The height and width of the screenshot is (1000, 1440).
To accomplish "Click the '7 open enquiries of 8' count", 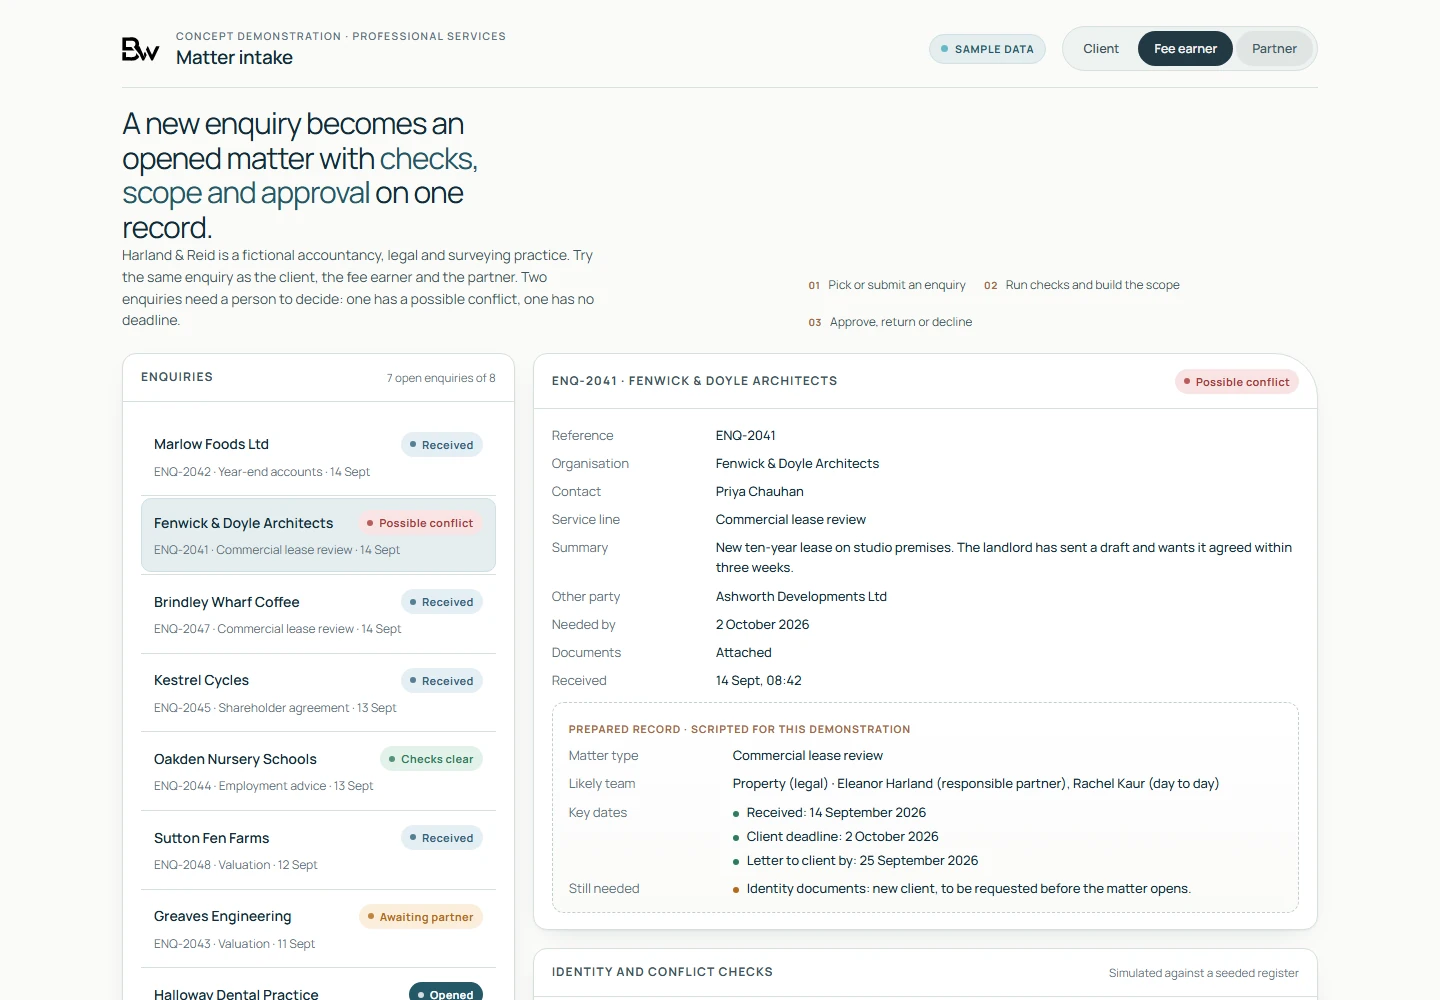I will click(441, 378).
